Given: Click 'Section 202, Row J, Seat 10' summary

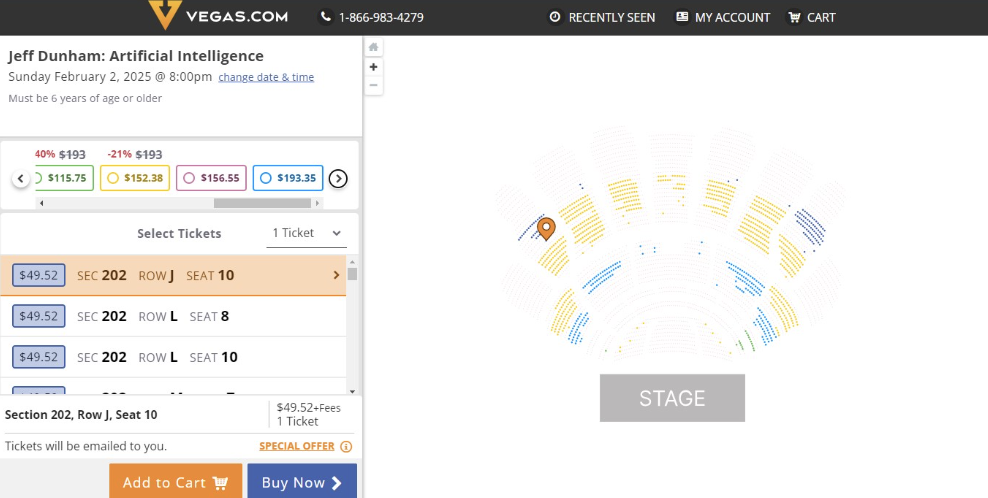Looking at the screenshot, I should [81, 415].
